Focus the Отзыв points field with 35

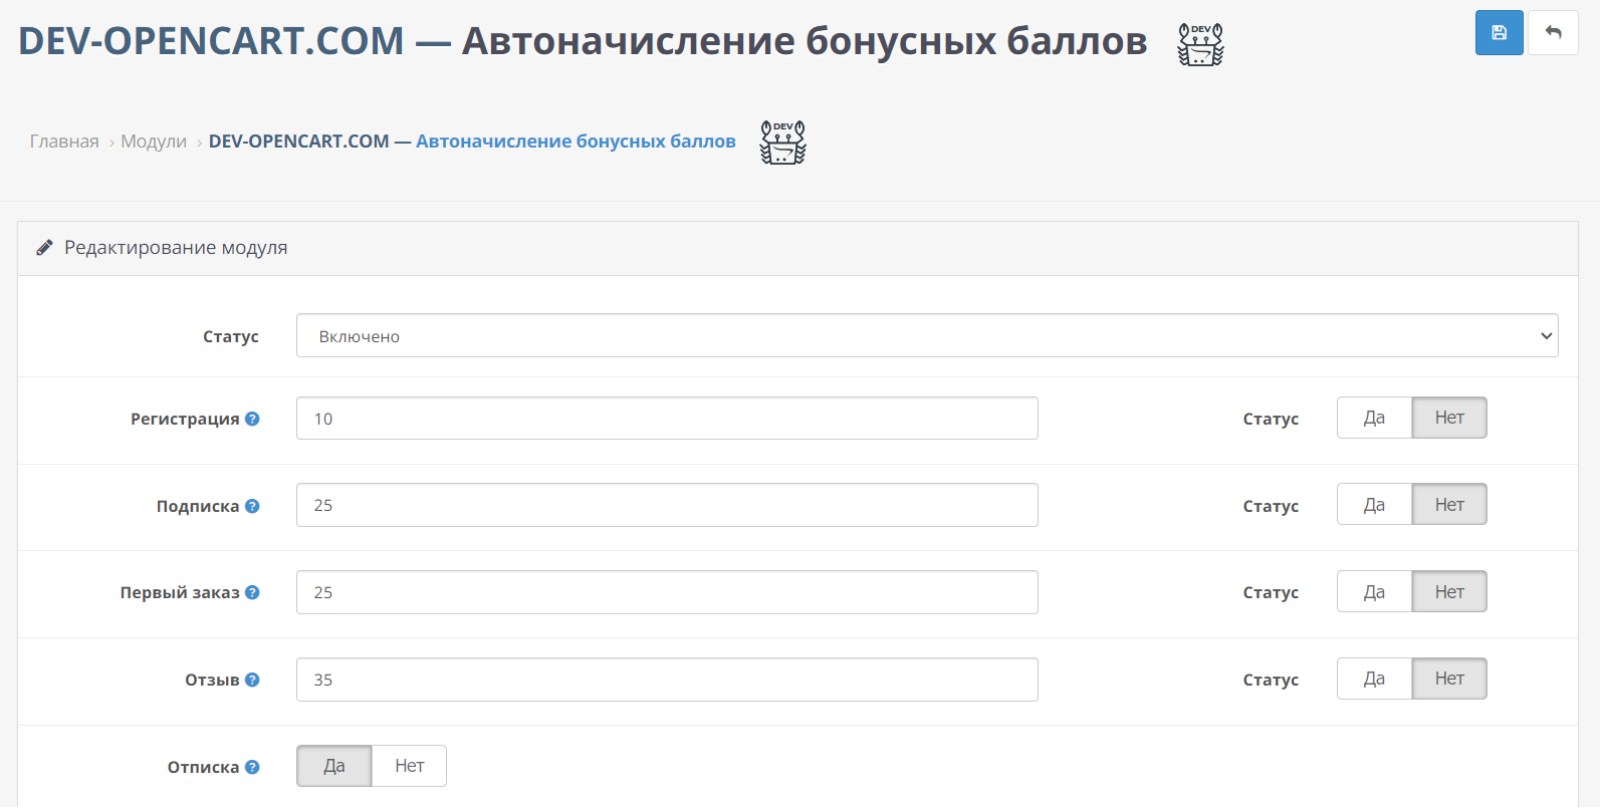tap(667, 679)
